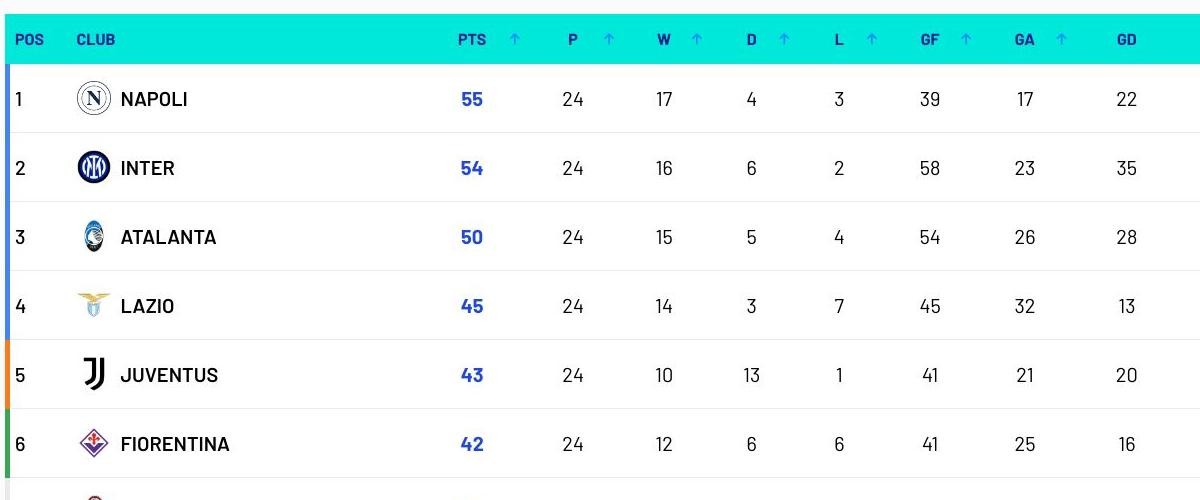
Task: Sort by goals for arrow next to GF
Action: [966, 40]
